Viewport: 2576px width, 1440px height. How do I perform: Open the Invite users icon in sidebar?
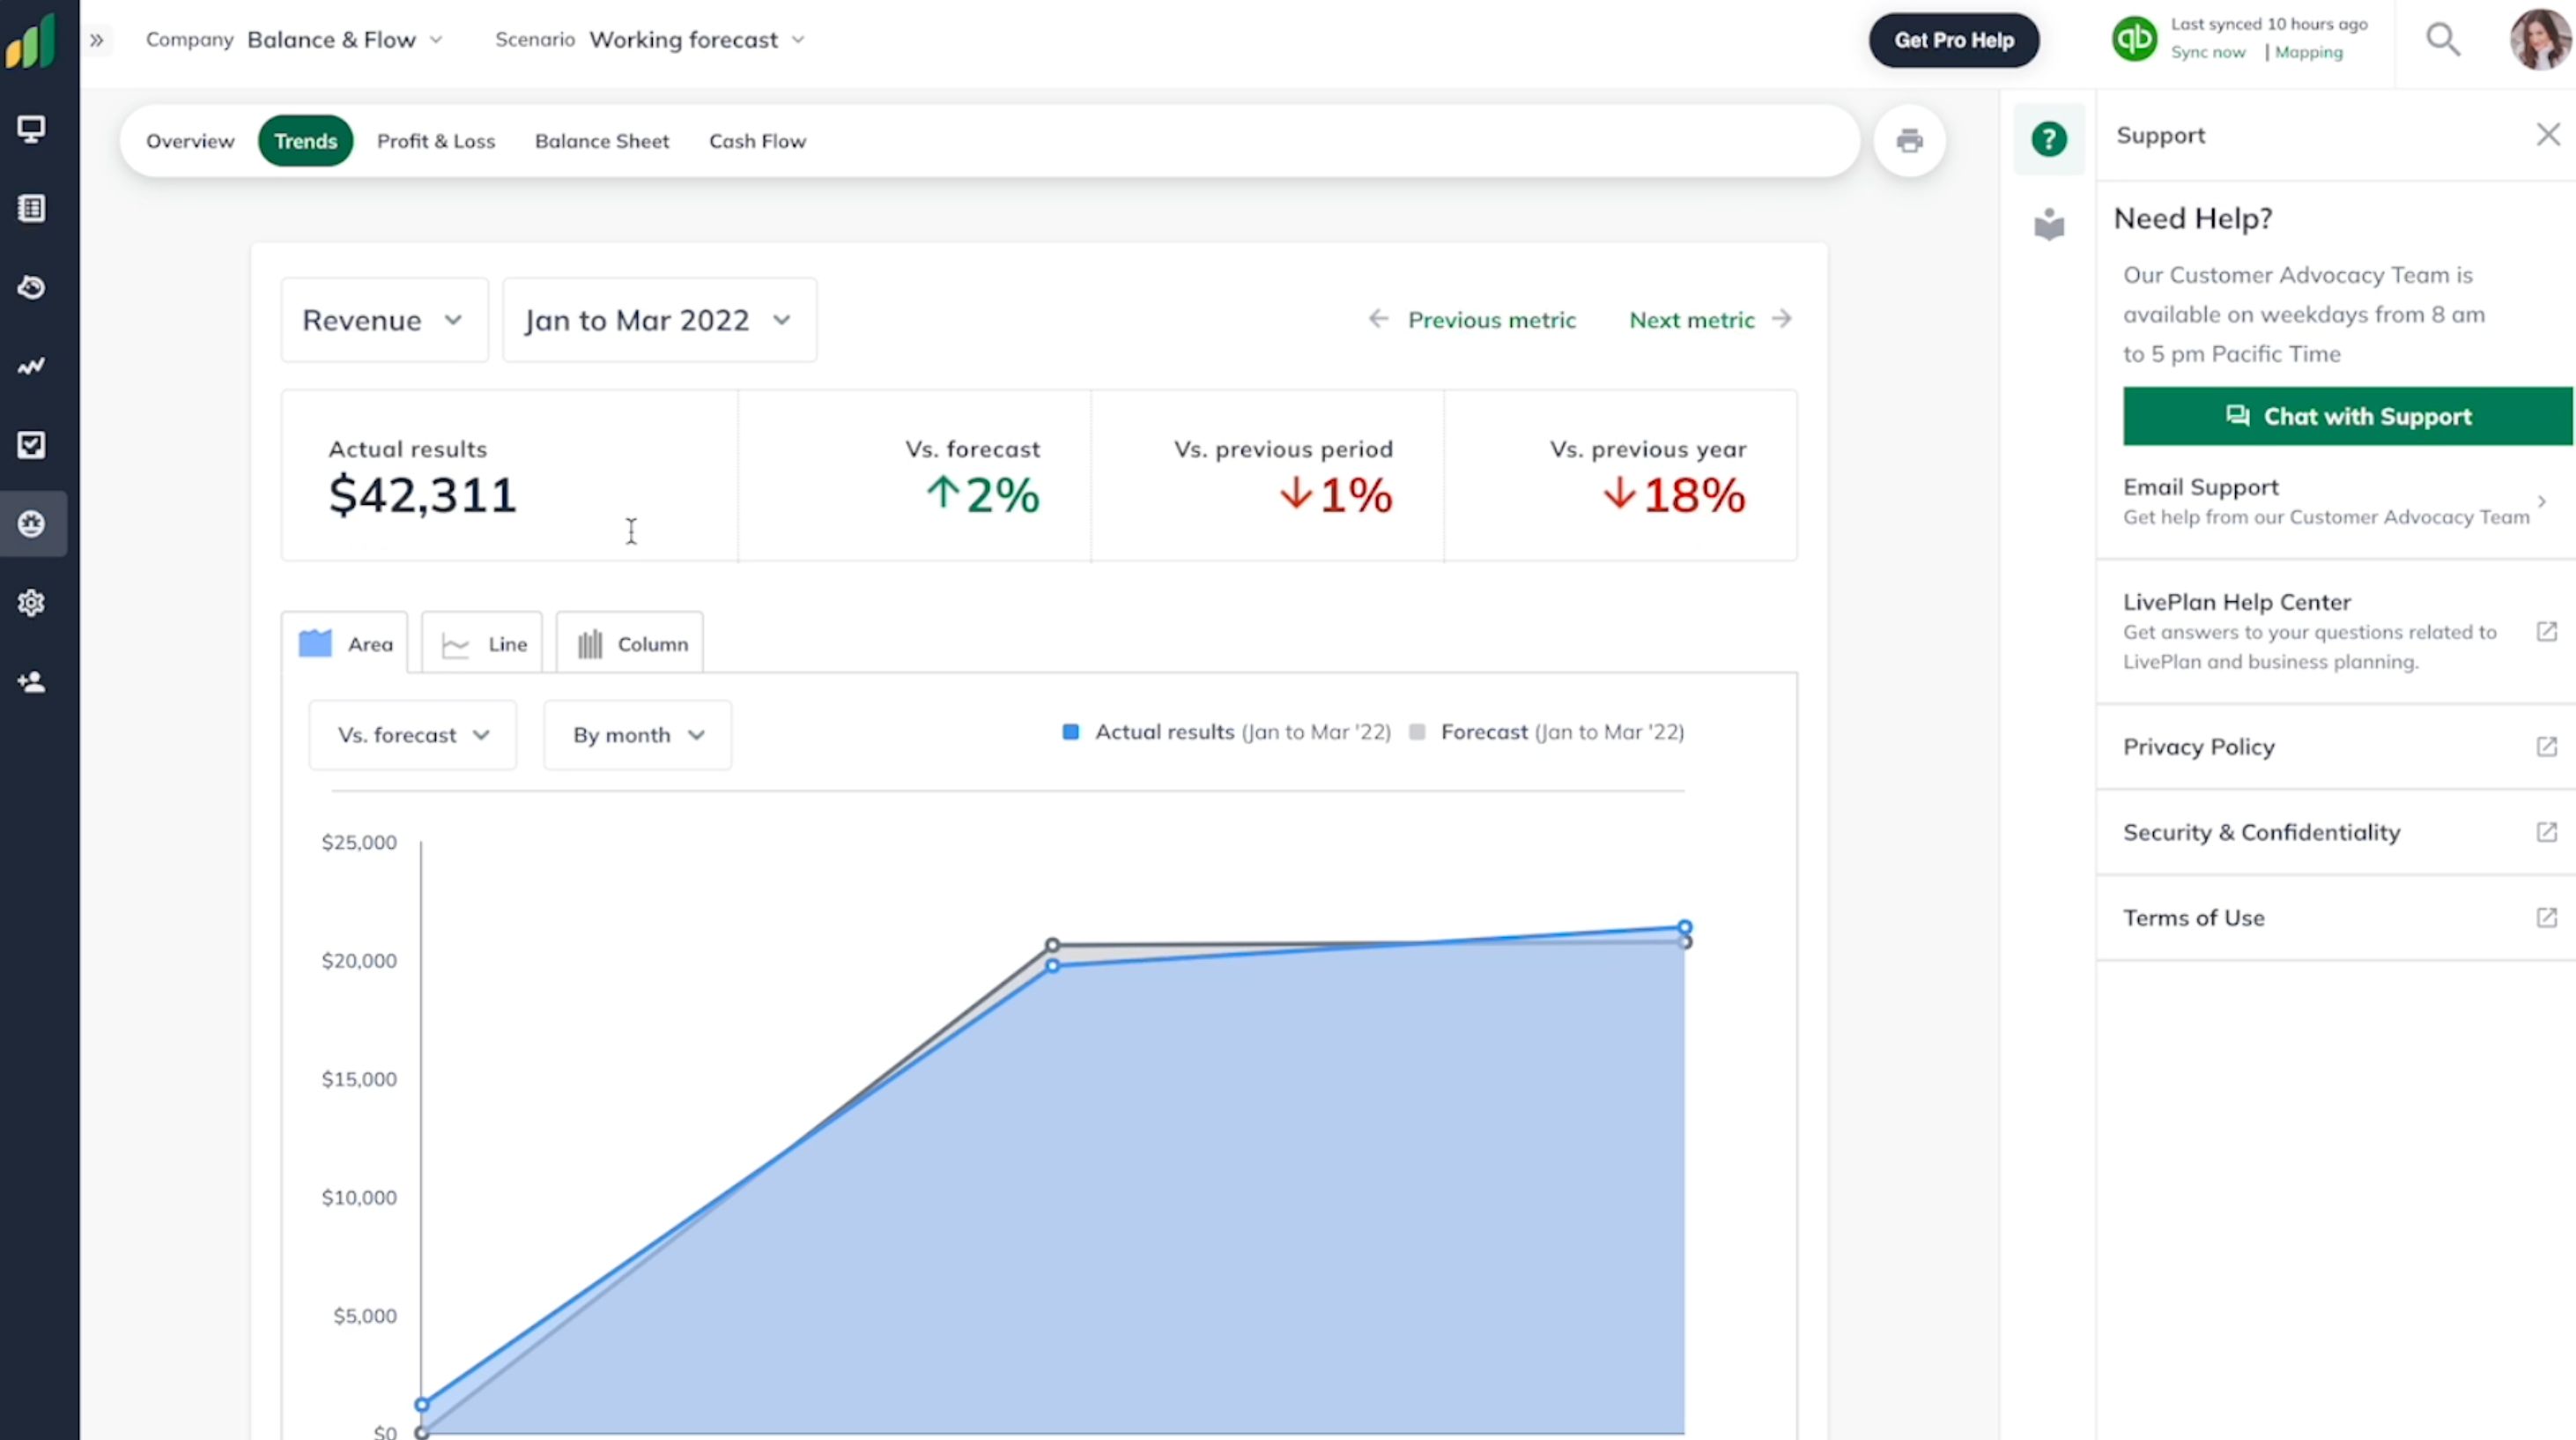pyautogui.click(x=32, y=681)
